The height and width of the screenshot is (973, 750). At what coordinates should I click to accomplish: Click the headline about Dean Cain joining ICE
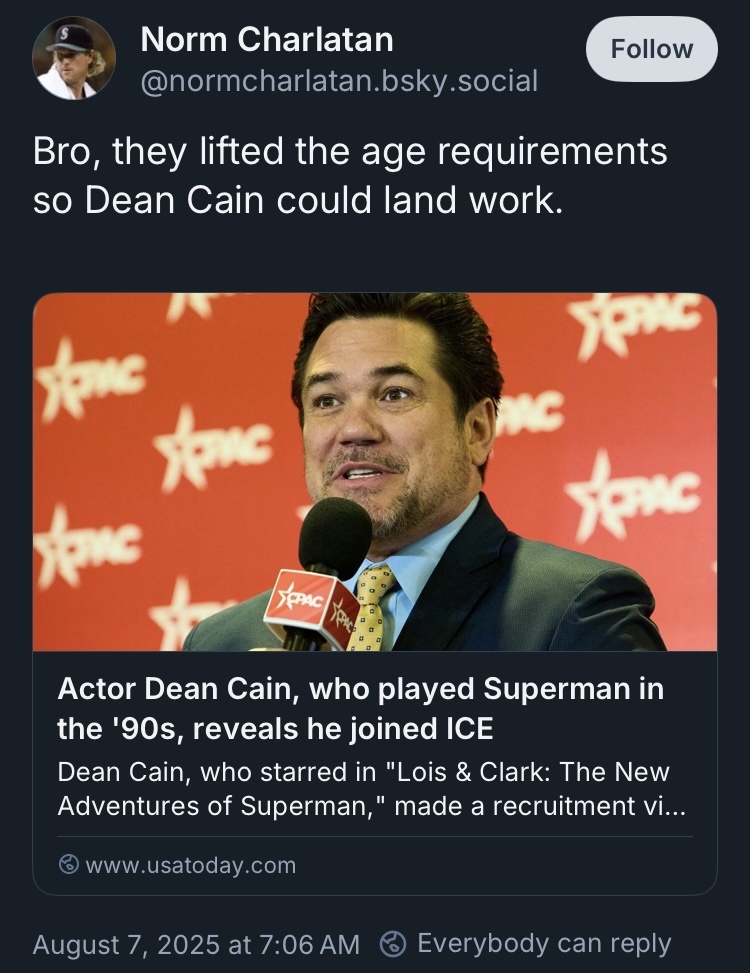click(360, 708)
